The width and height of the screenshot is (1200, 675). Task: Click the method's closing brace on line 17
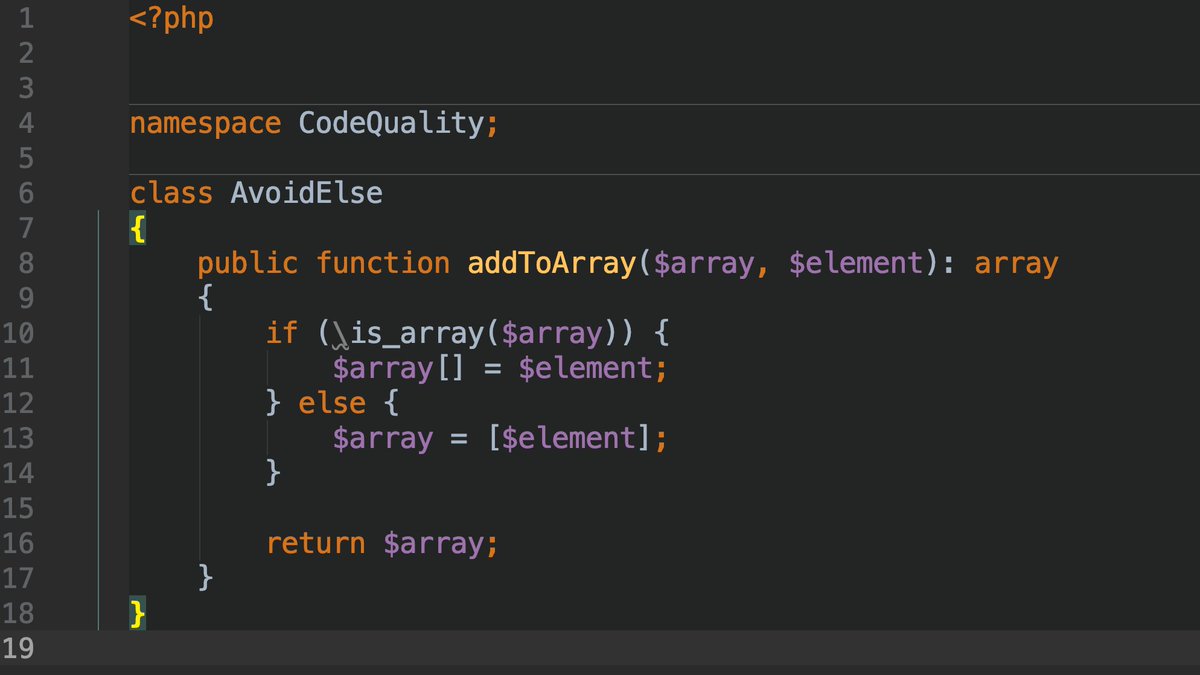point(206,578)
